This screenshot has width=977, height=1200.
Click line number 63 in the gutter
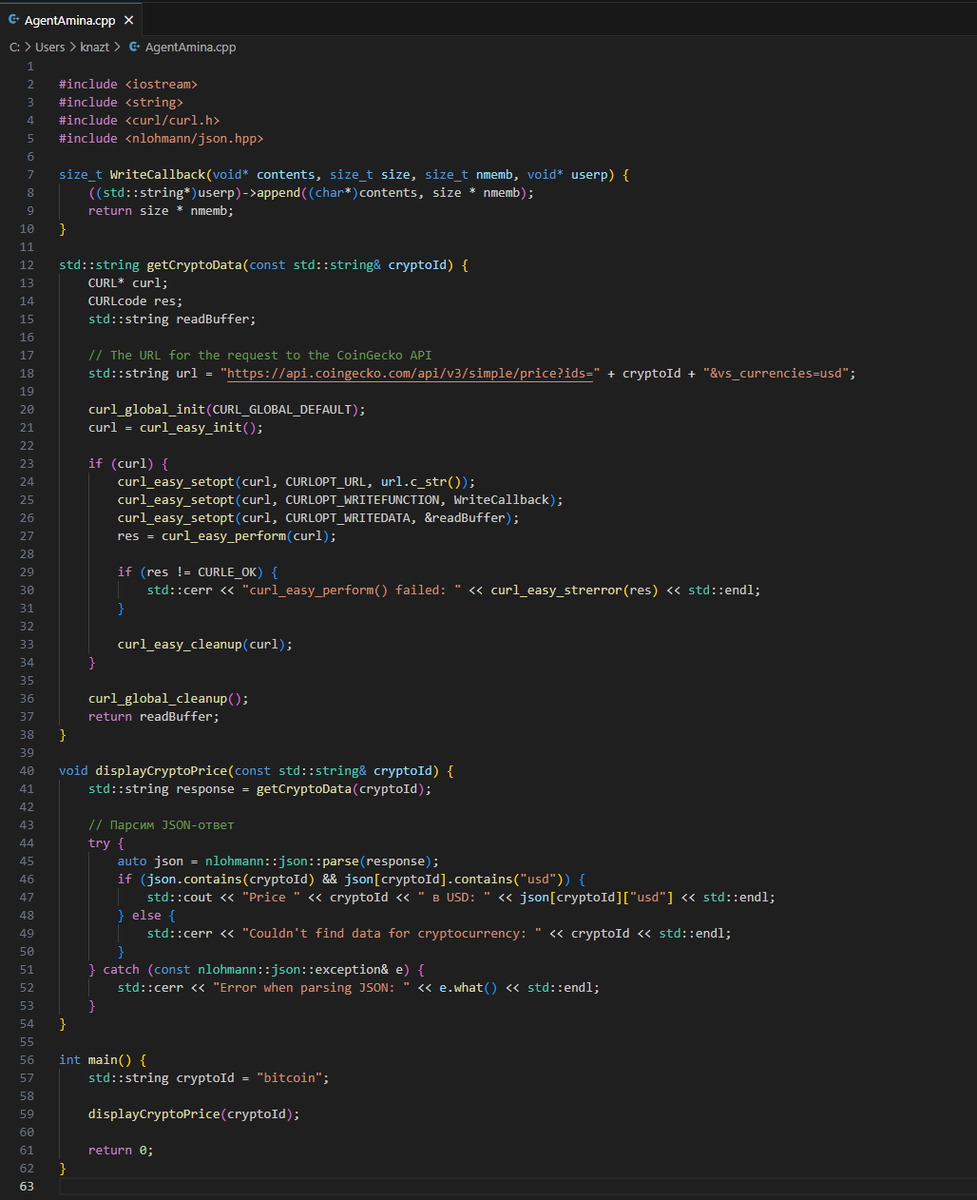point(27,1186)
